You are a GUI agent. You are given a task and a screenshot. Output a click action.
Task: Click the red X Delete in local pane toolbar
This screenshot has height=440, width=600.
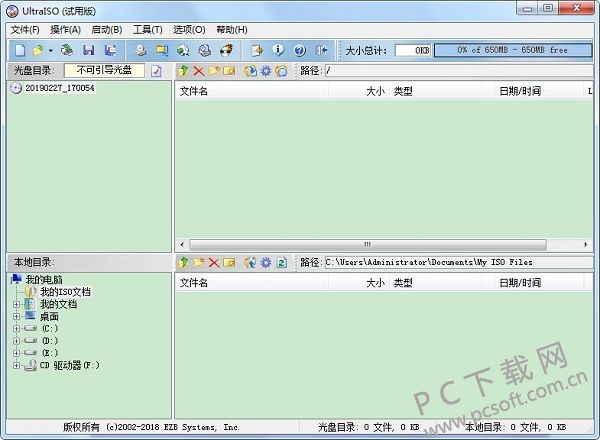coord(214,262)
